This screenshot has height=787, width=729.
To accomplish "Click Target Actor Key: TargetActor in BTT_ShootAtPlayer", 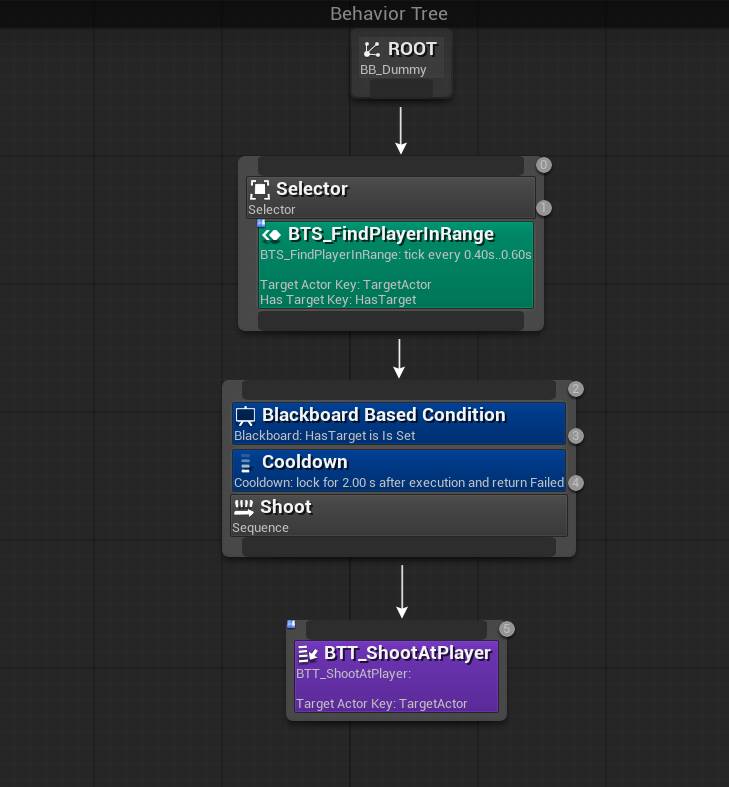I will click(x=382, y=704).
